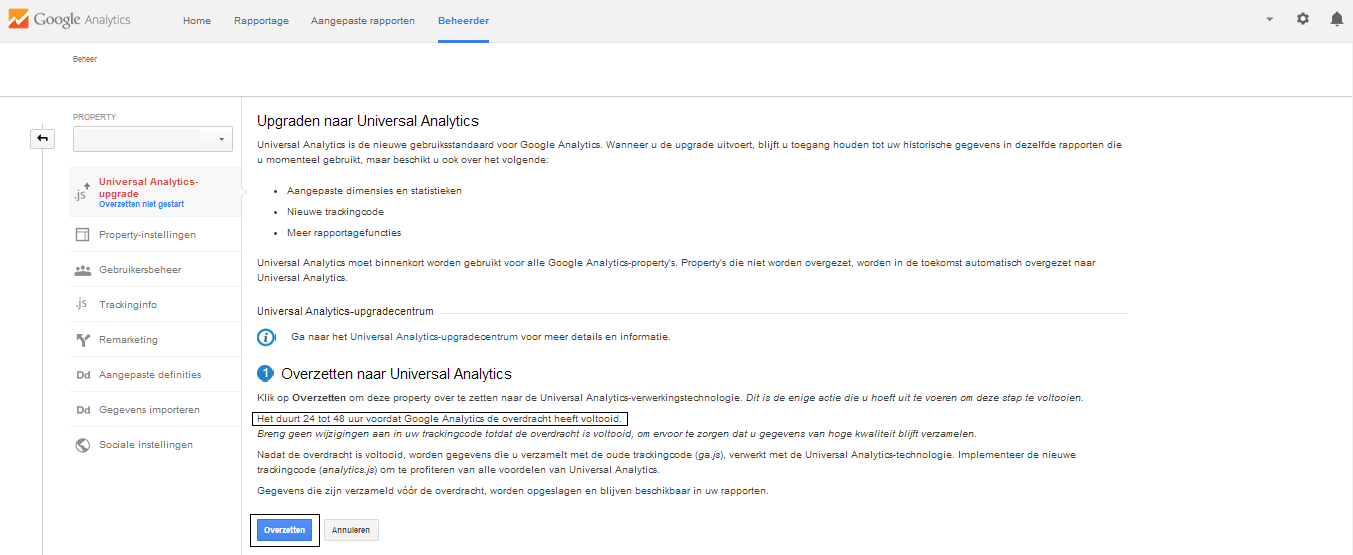Click the Sociale instellingen globe icon
The width and height of the screenshot is (1353, 555).
point(82,445)
